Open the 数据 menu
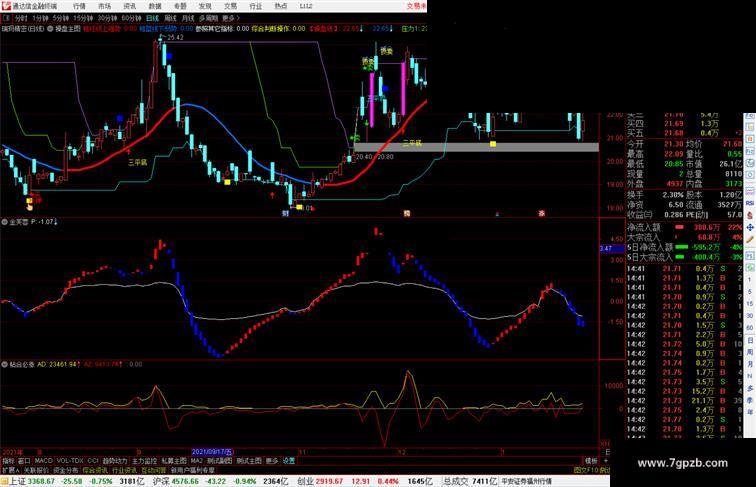The width and height of the screenshot is (756, 487). point(155,6)
